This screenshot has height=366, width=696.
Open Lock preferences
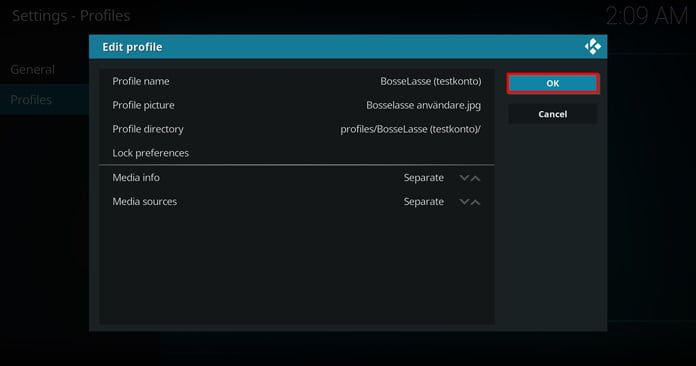(x=297, y=153)
